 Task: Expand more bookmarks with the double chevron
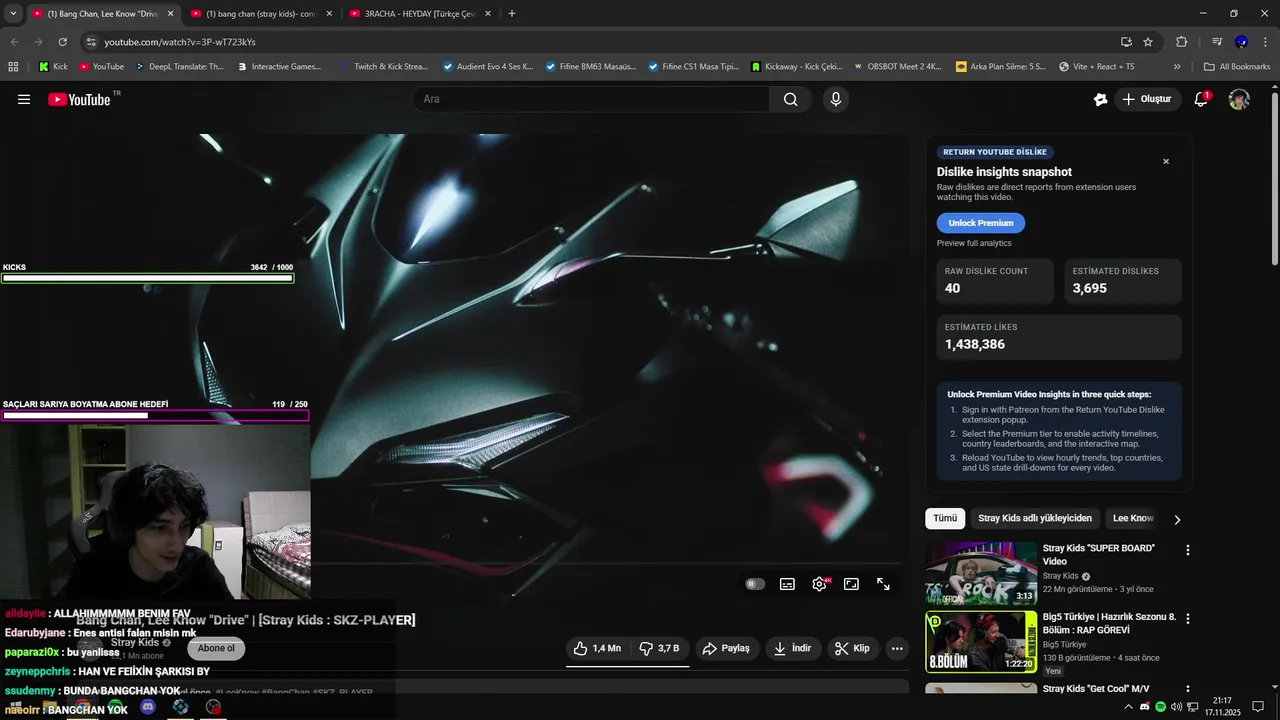coord(1177,67)
